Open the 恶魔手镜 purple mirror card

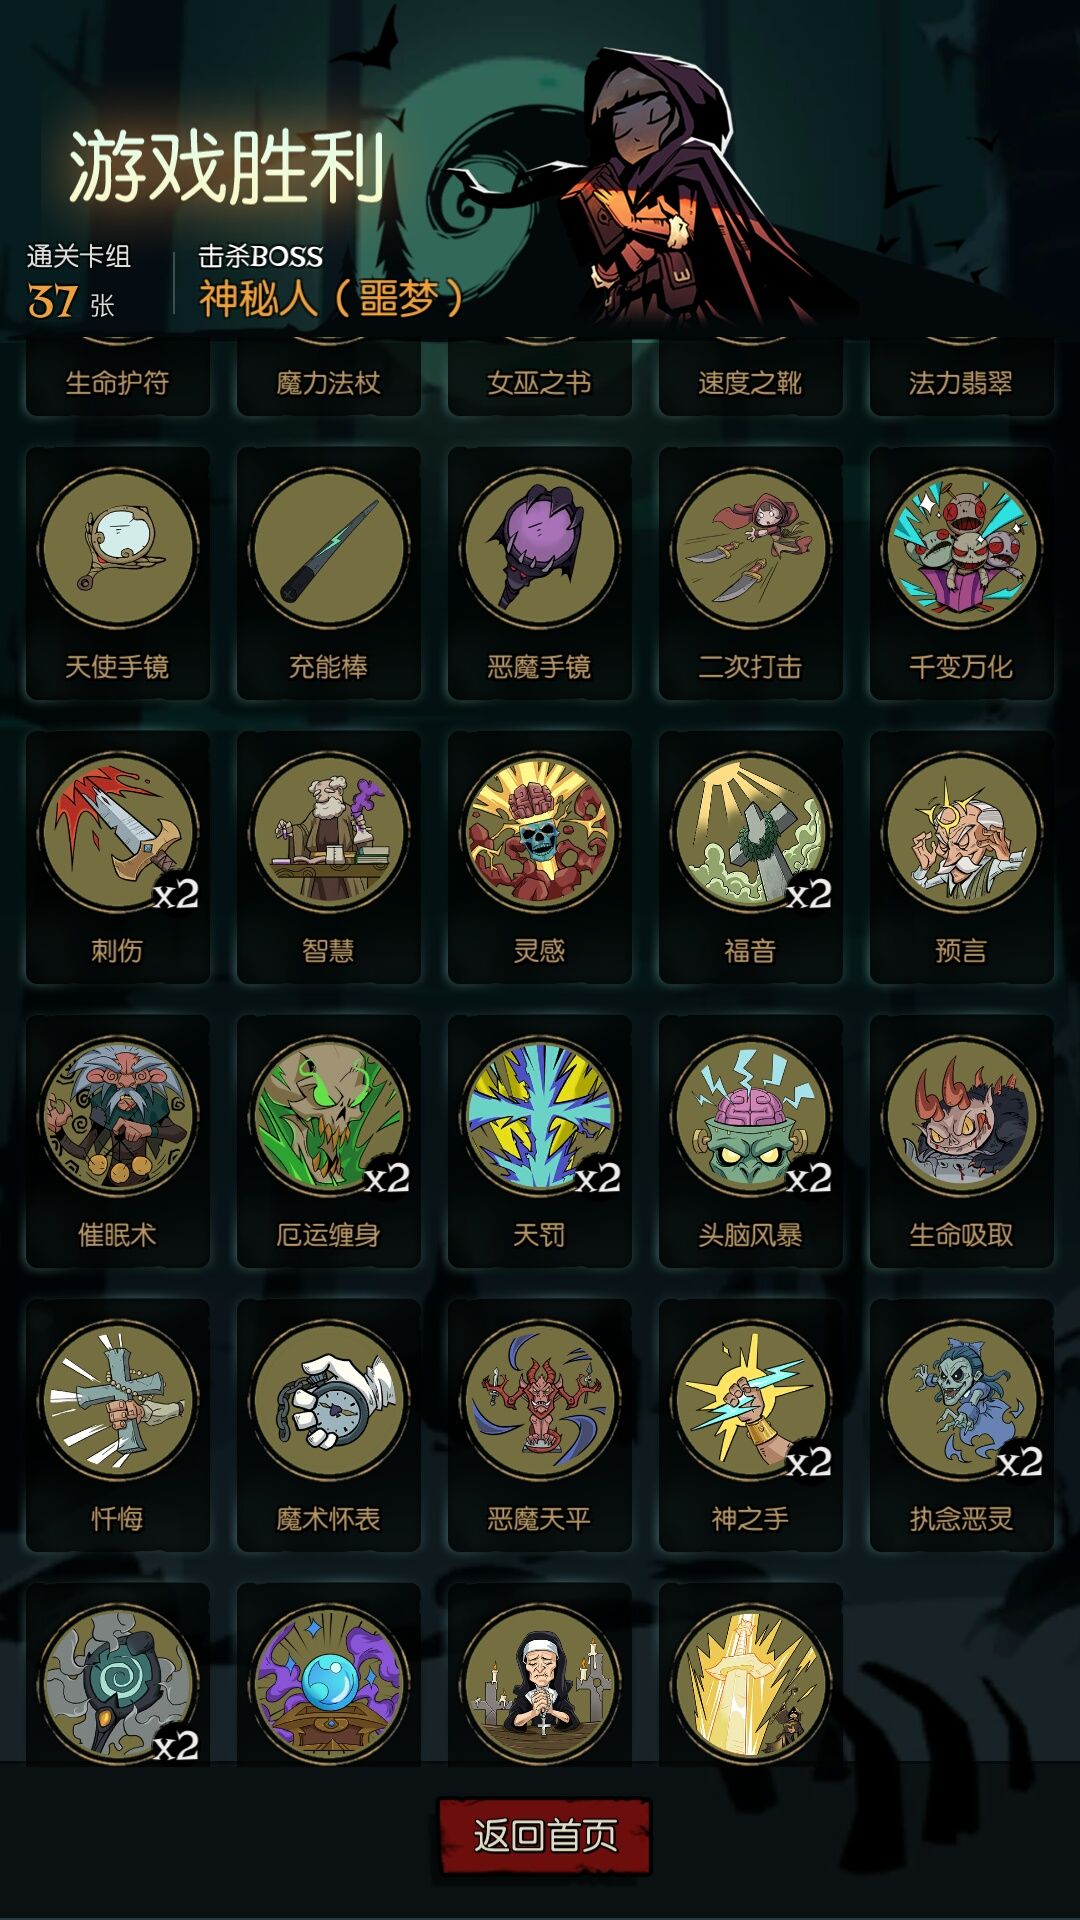coord(540,573)
